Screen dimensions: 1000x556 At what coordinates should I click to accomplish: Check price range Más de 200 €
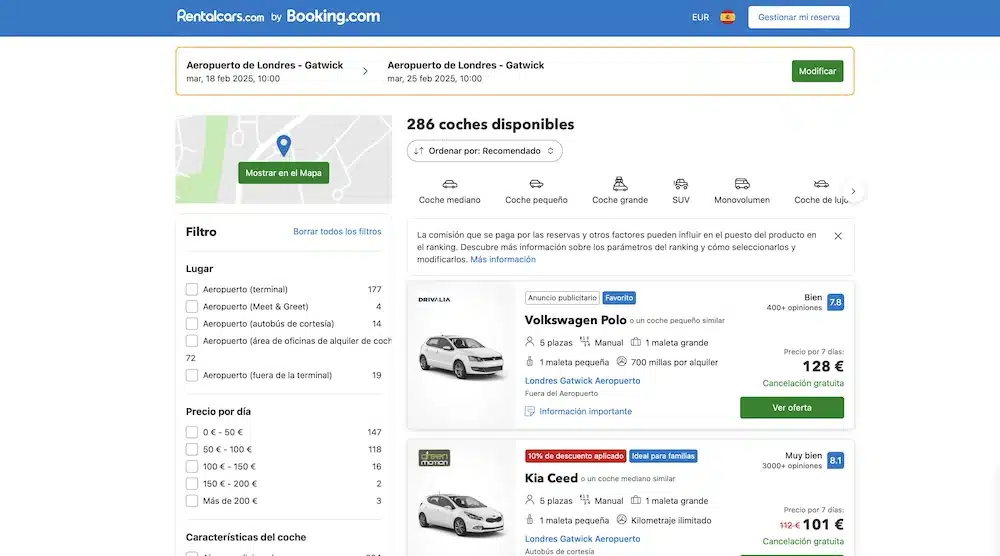192,501
